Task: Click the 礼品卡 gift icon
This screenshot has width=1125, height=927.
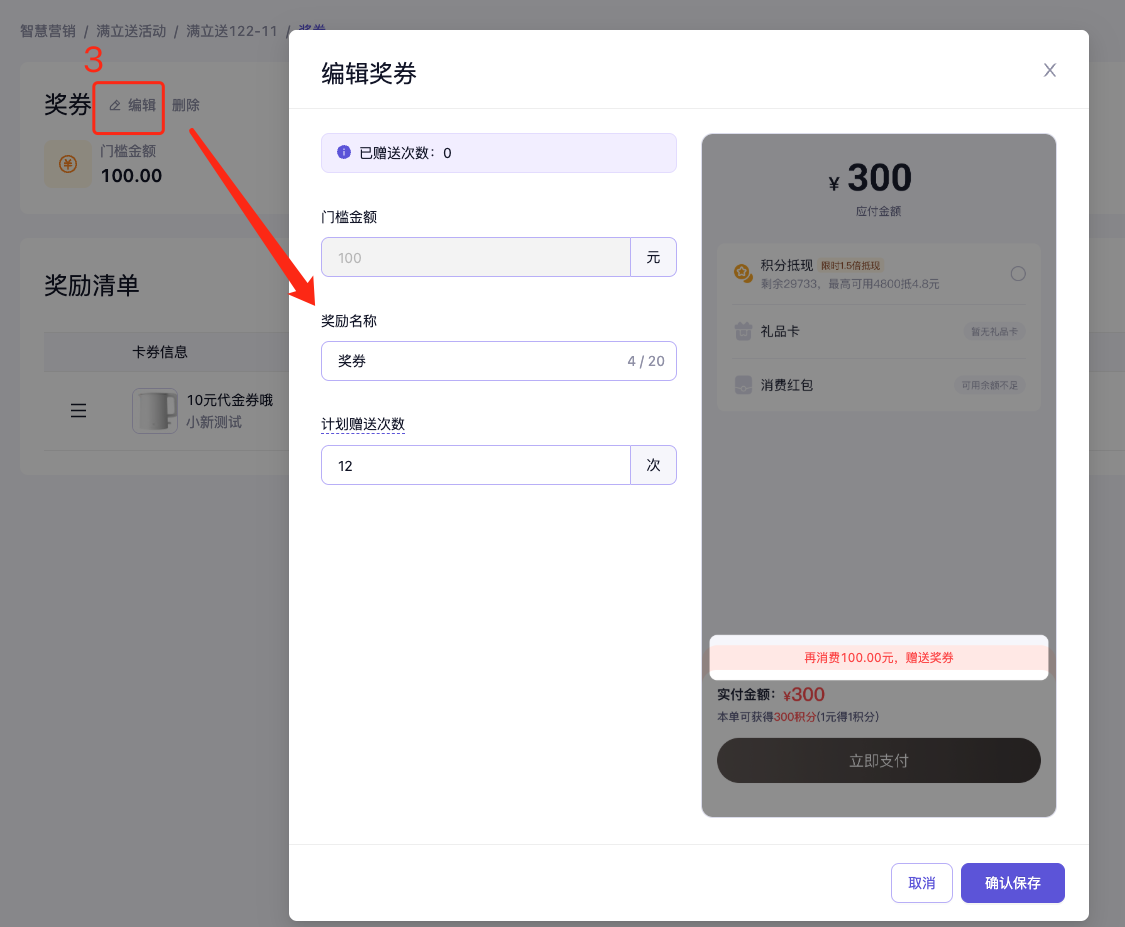Action: (x=743, y=331)
